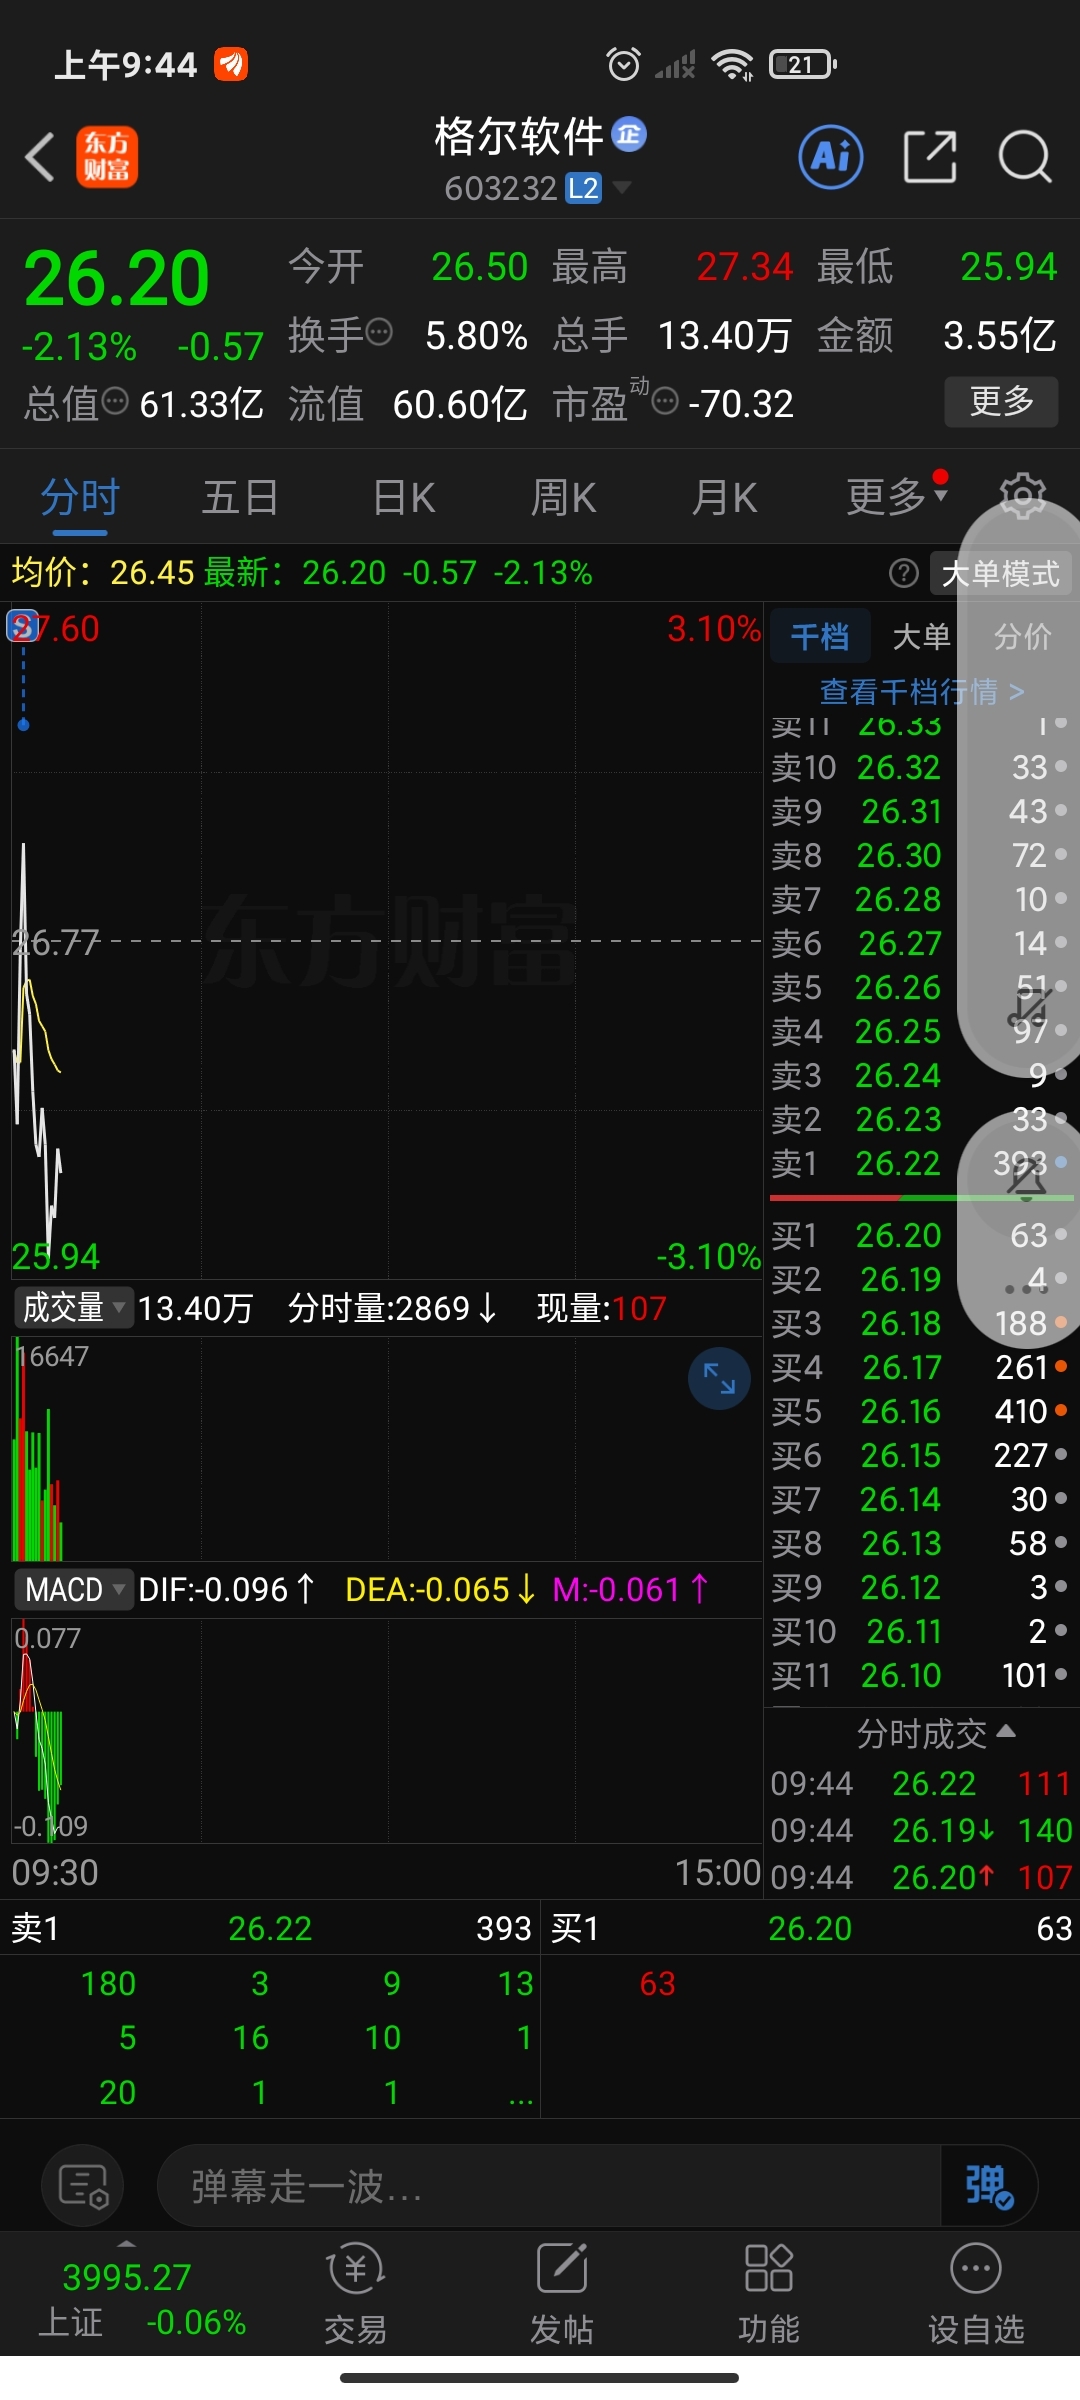Expand volume chart to fullscreen

click(x=719, y=1378)
